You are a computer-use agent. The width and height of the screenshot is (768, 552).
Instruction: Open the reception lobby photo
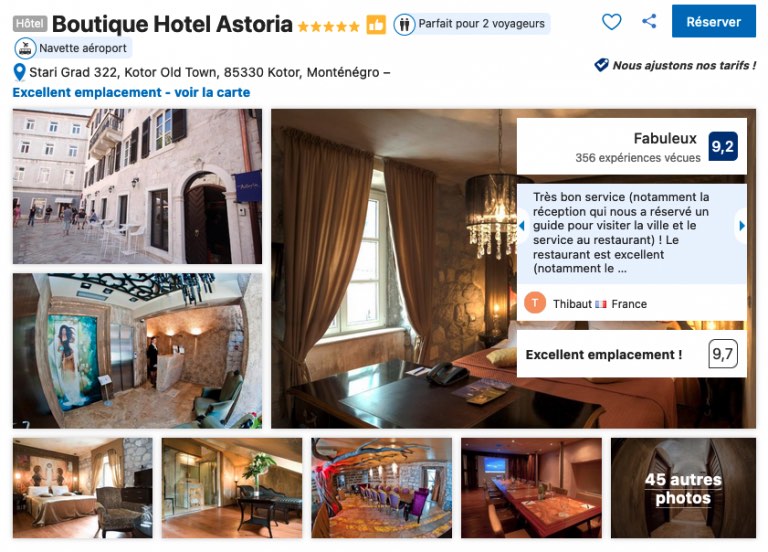(137, 351)
